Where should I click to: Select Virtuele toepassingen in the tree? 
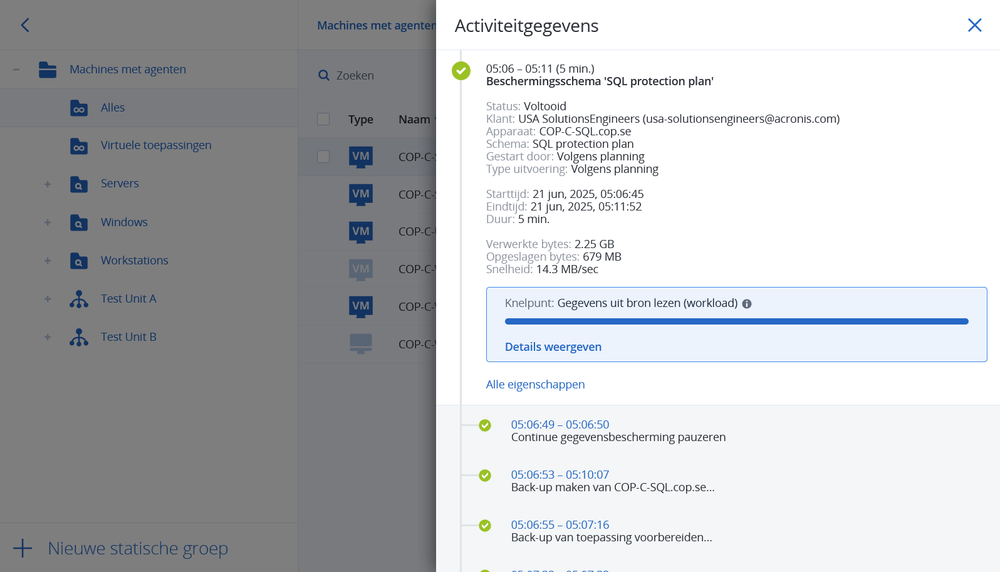point(156,145)
